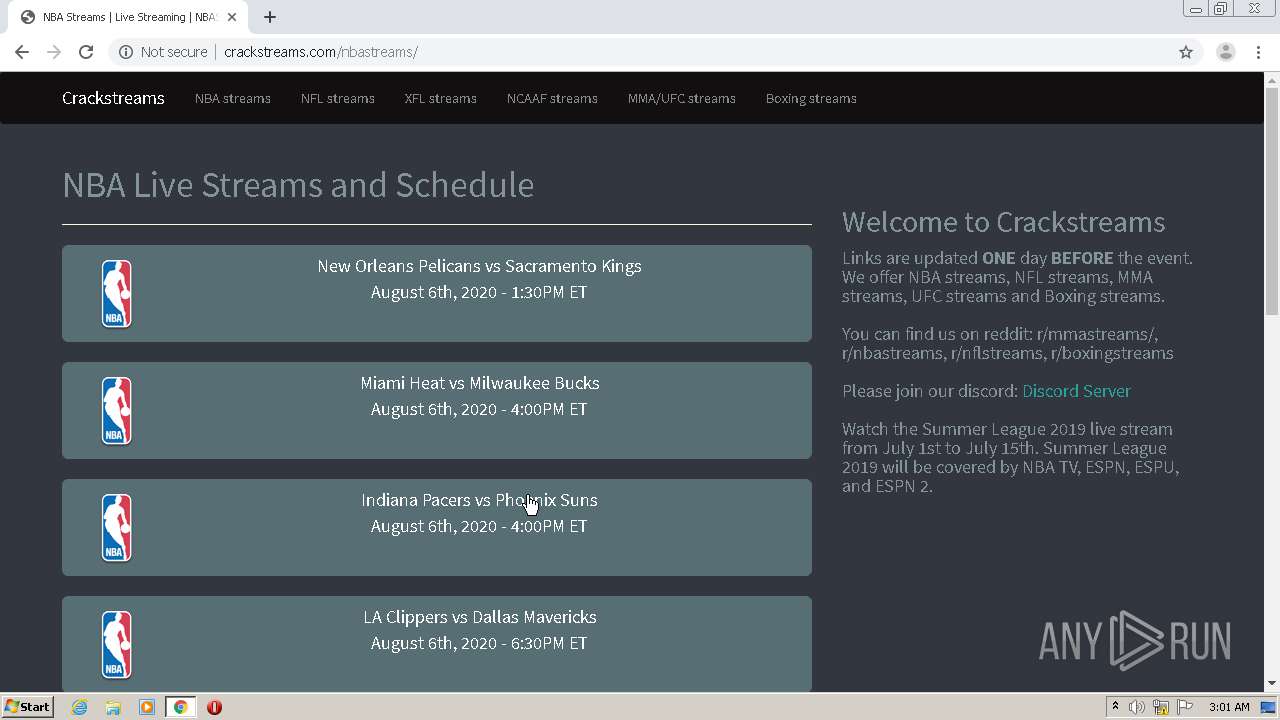Select the NBA Streams browser tab

(x=128, y=17)
